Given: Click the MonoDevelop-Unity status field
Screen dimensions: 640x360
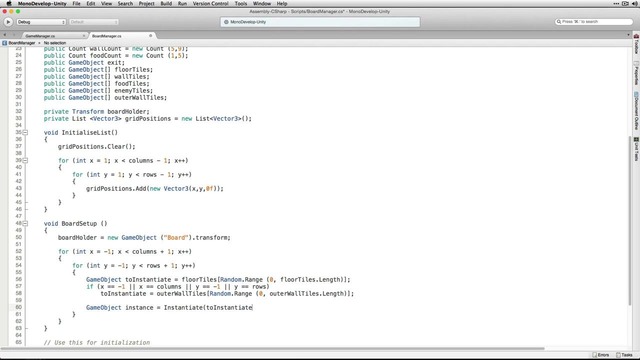Looking at the screenshot, I should [320, 22].
